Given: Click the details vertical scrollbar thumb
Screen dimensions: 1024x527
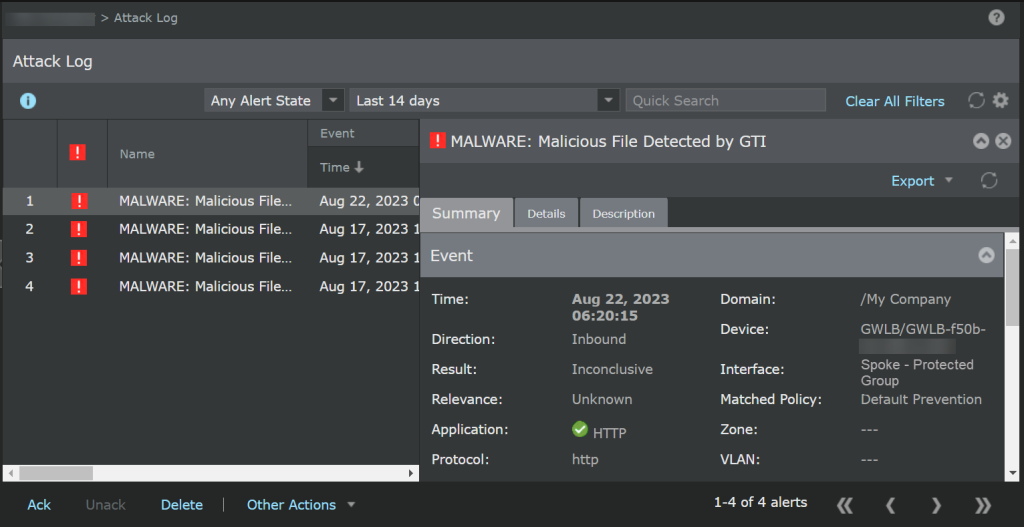Looking at the screenshot, I should click(x=1012, y=286).
